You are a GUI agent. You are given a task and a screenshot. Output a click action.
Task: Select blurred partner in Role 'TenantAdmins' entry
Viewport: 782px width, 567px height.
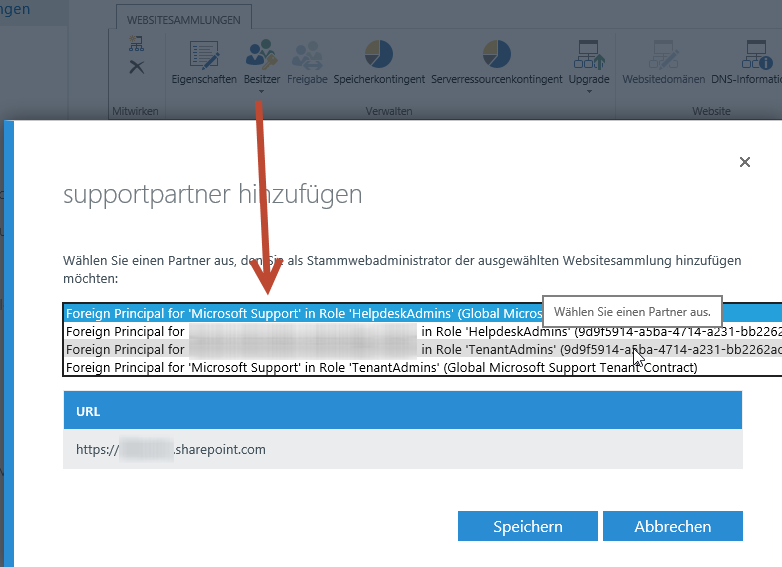click(x=423, y=349)
